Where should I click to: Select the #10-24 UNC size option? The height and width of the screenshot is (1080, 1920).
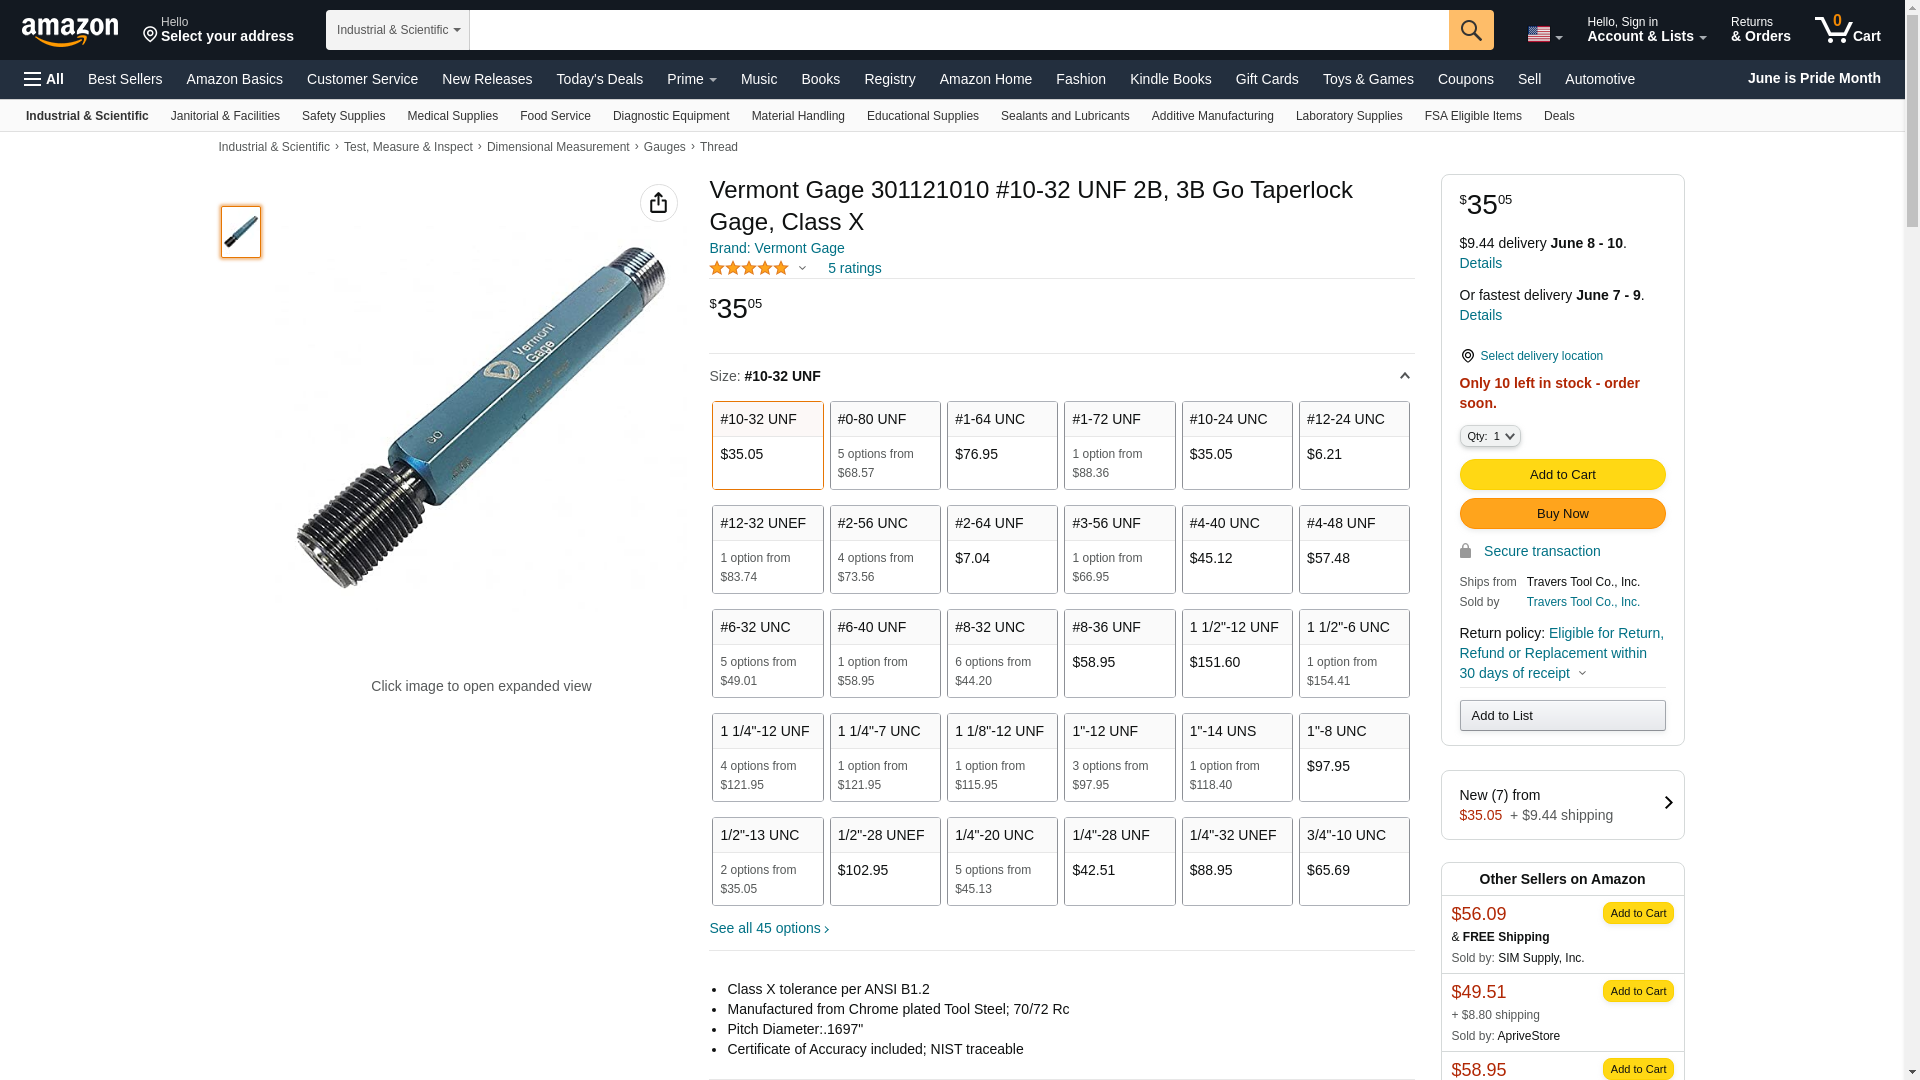pos(1236,445)
